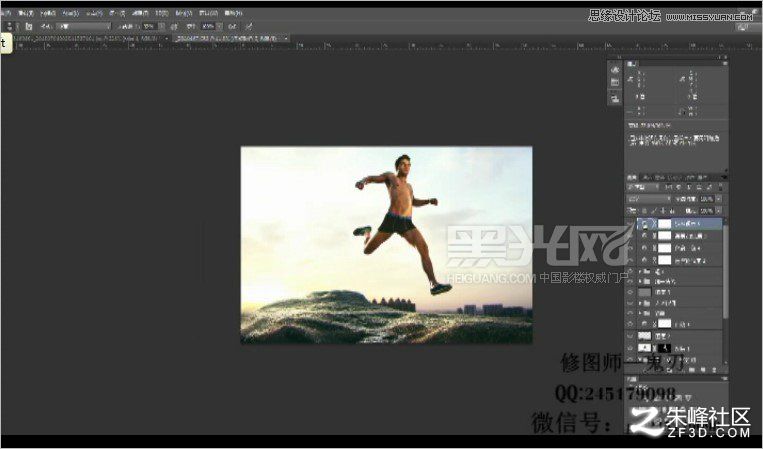Toggle the layer filtering on/off switch
The height and width of the screenshot is (449, 763).
[720, 187]
